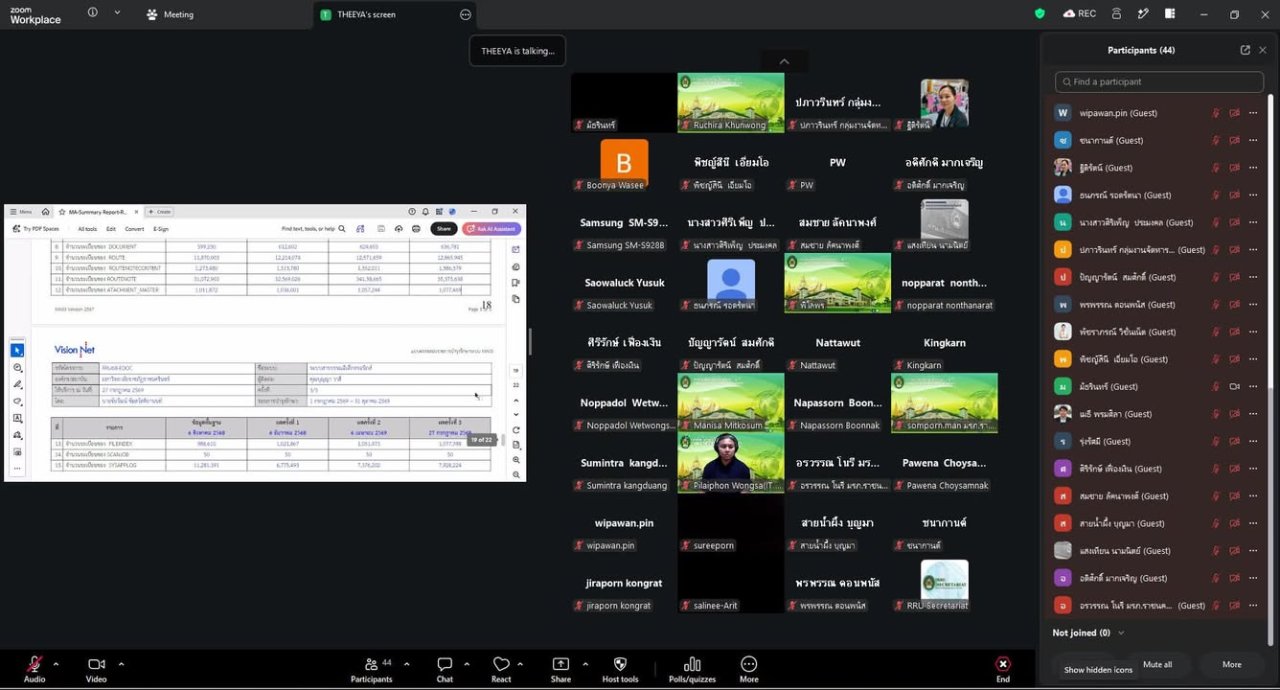Toggle video icon for มัธรินทร์ (Guest)
This screenshot has height=690, width=1280.
pos(1234,386)
